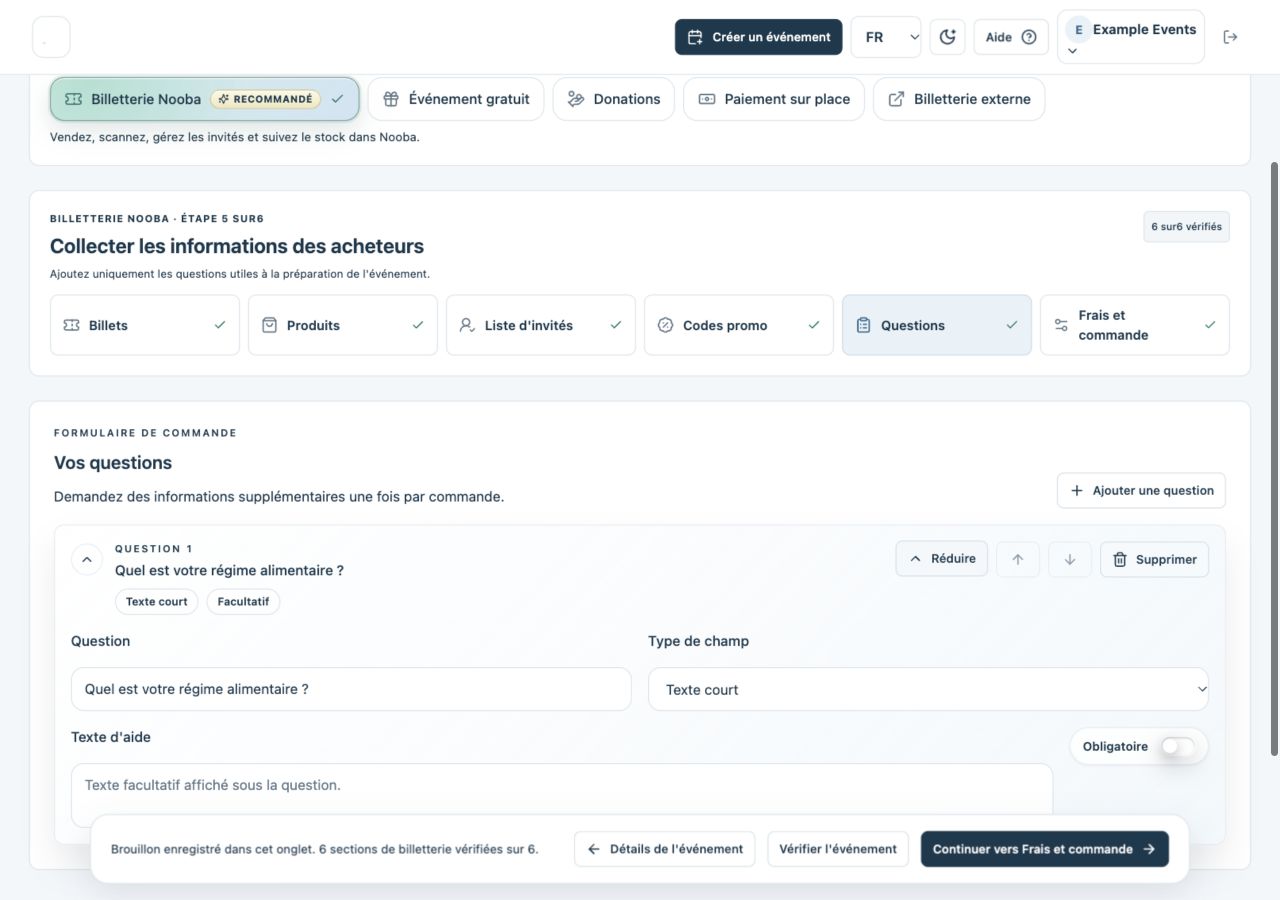This screenshot has height=900, width=1280.
Task: Expand the Example Events account menu
Action: (x=1131, y=37)
